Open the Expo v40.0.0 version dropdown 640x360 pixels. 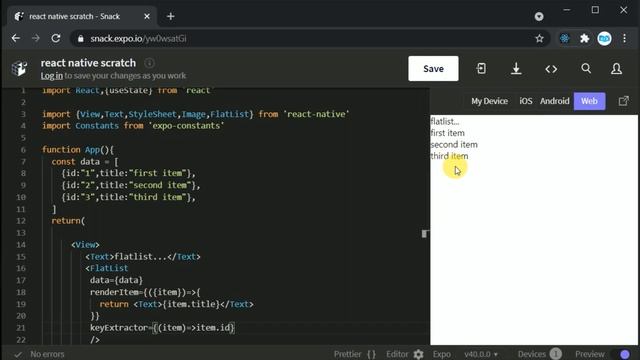[480, 354]
